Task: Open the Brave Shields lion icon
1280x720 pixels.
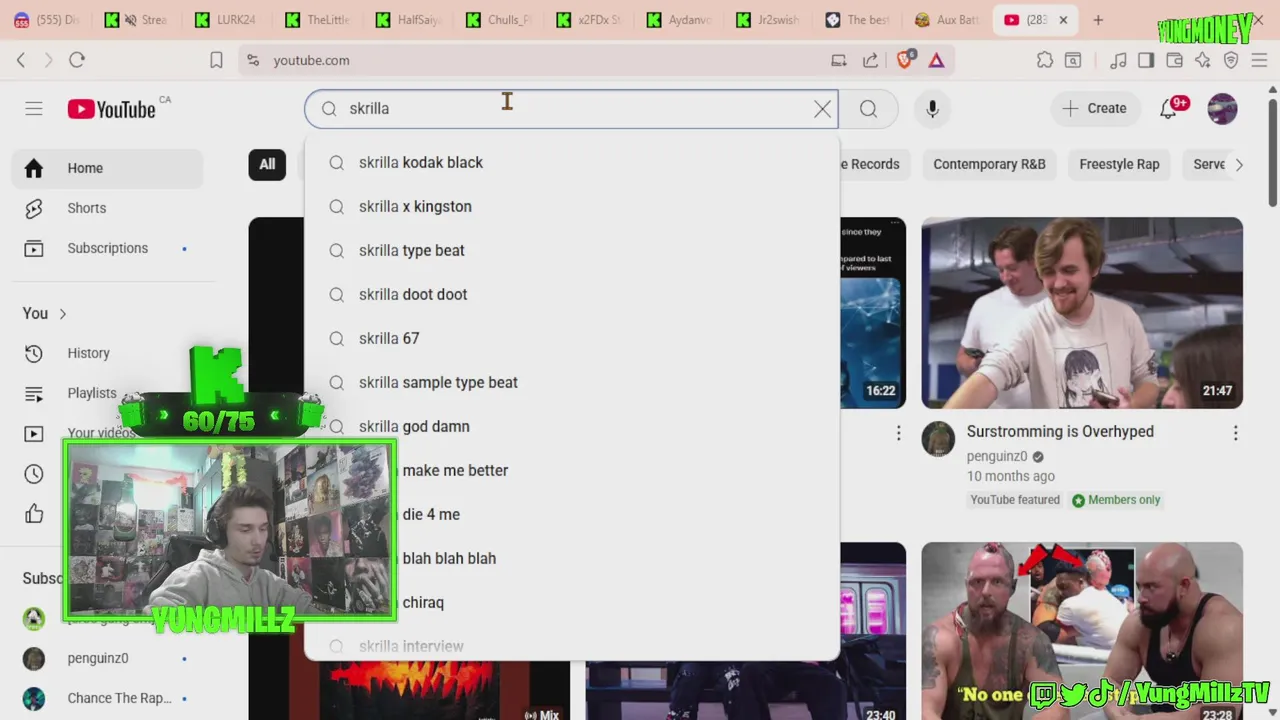Action: pos(905,60)
